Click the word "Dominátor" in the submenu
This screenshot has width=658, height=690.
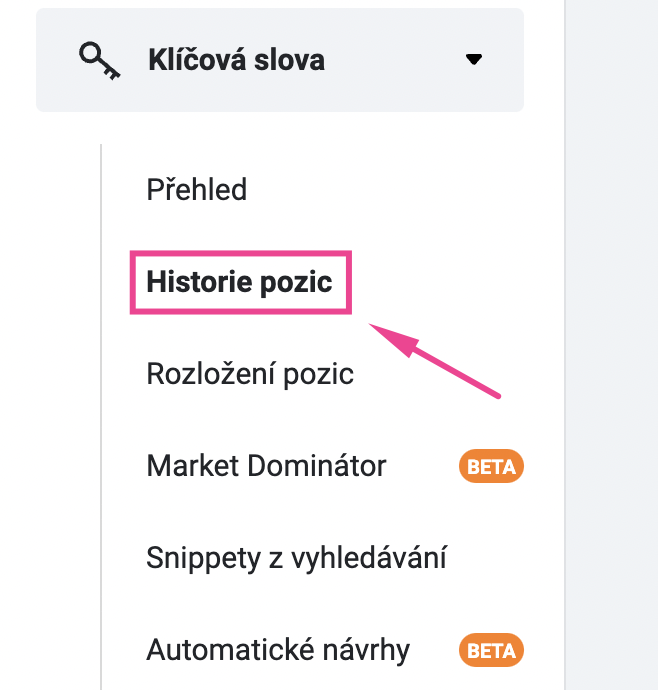317,466
